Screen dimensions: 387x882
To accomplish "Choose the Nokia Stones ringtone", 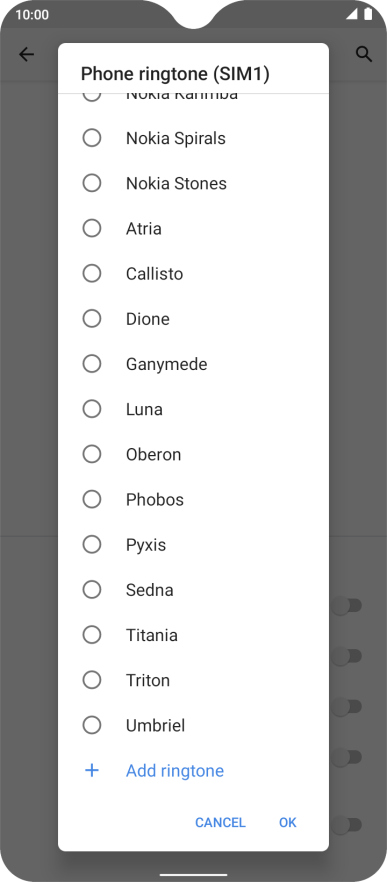I will (194, 183).
